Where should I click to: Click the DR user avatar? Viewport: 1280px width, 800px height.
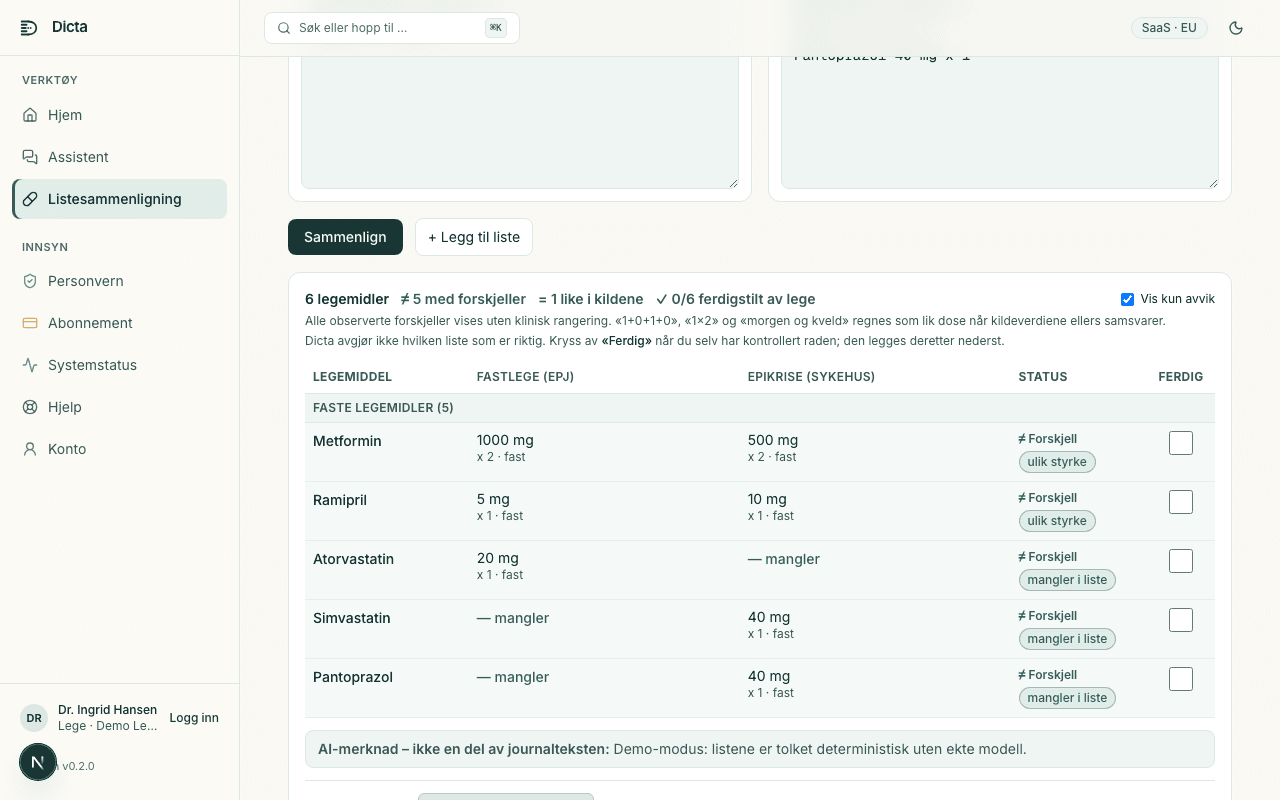click(34, 718)
